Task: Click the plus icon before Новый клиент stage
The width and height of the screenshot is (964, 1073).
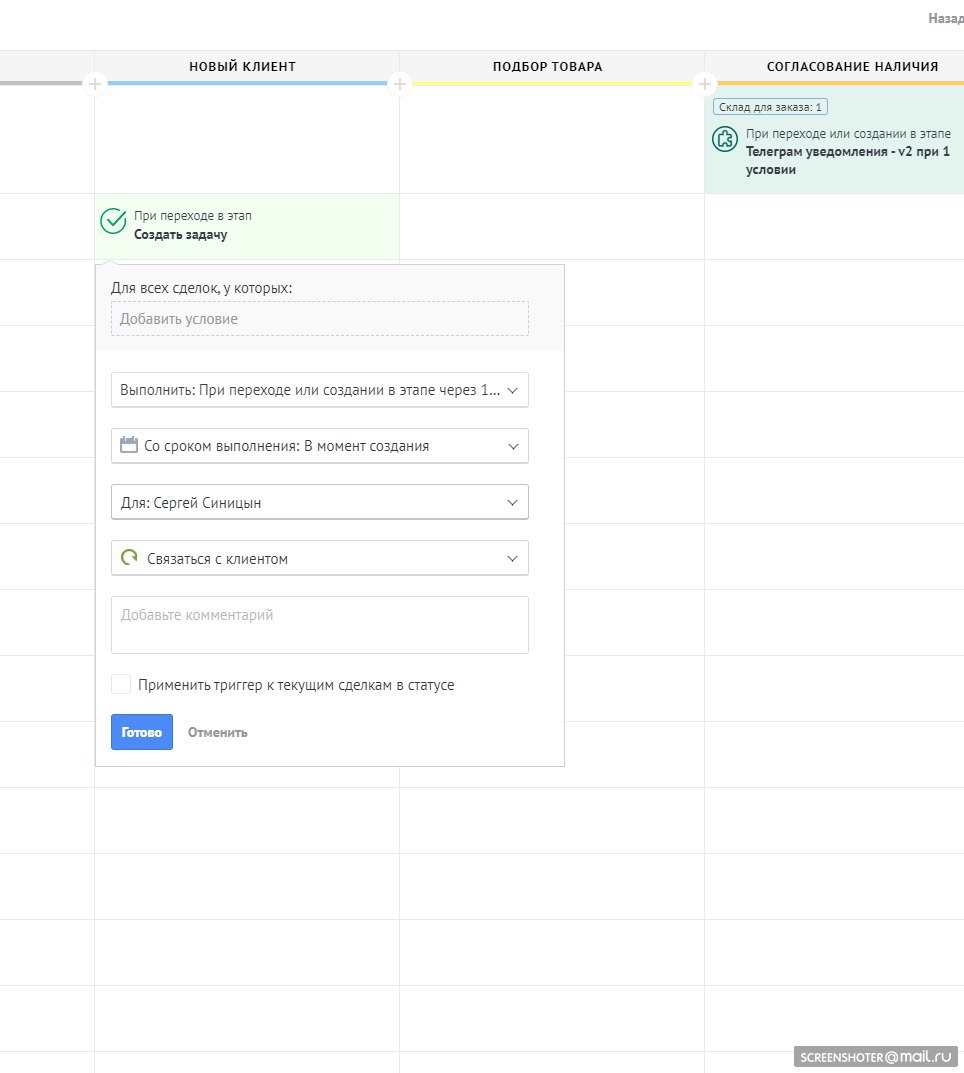Action: point(94,84)
